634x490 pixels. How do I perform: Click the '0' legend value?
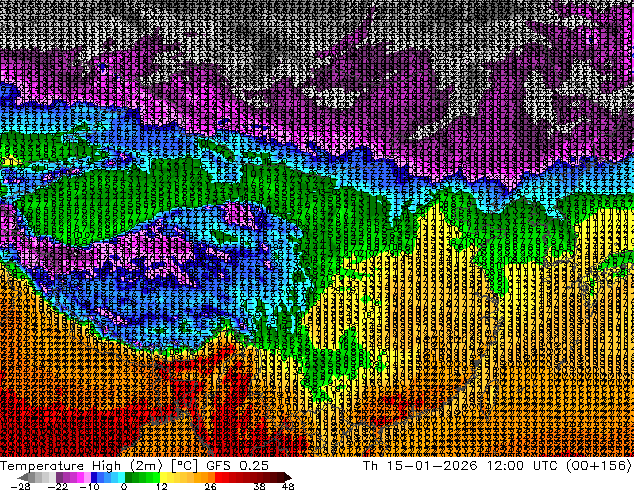click(124, 486)
